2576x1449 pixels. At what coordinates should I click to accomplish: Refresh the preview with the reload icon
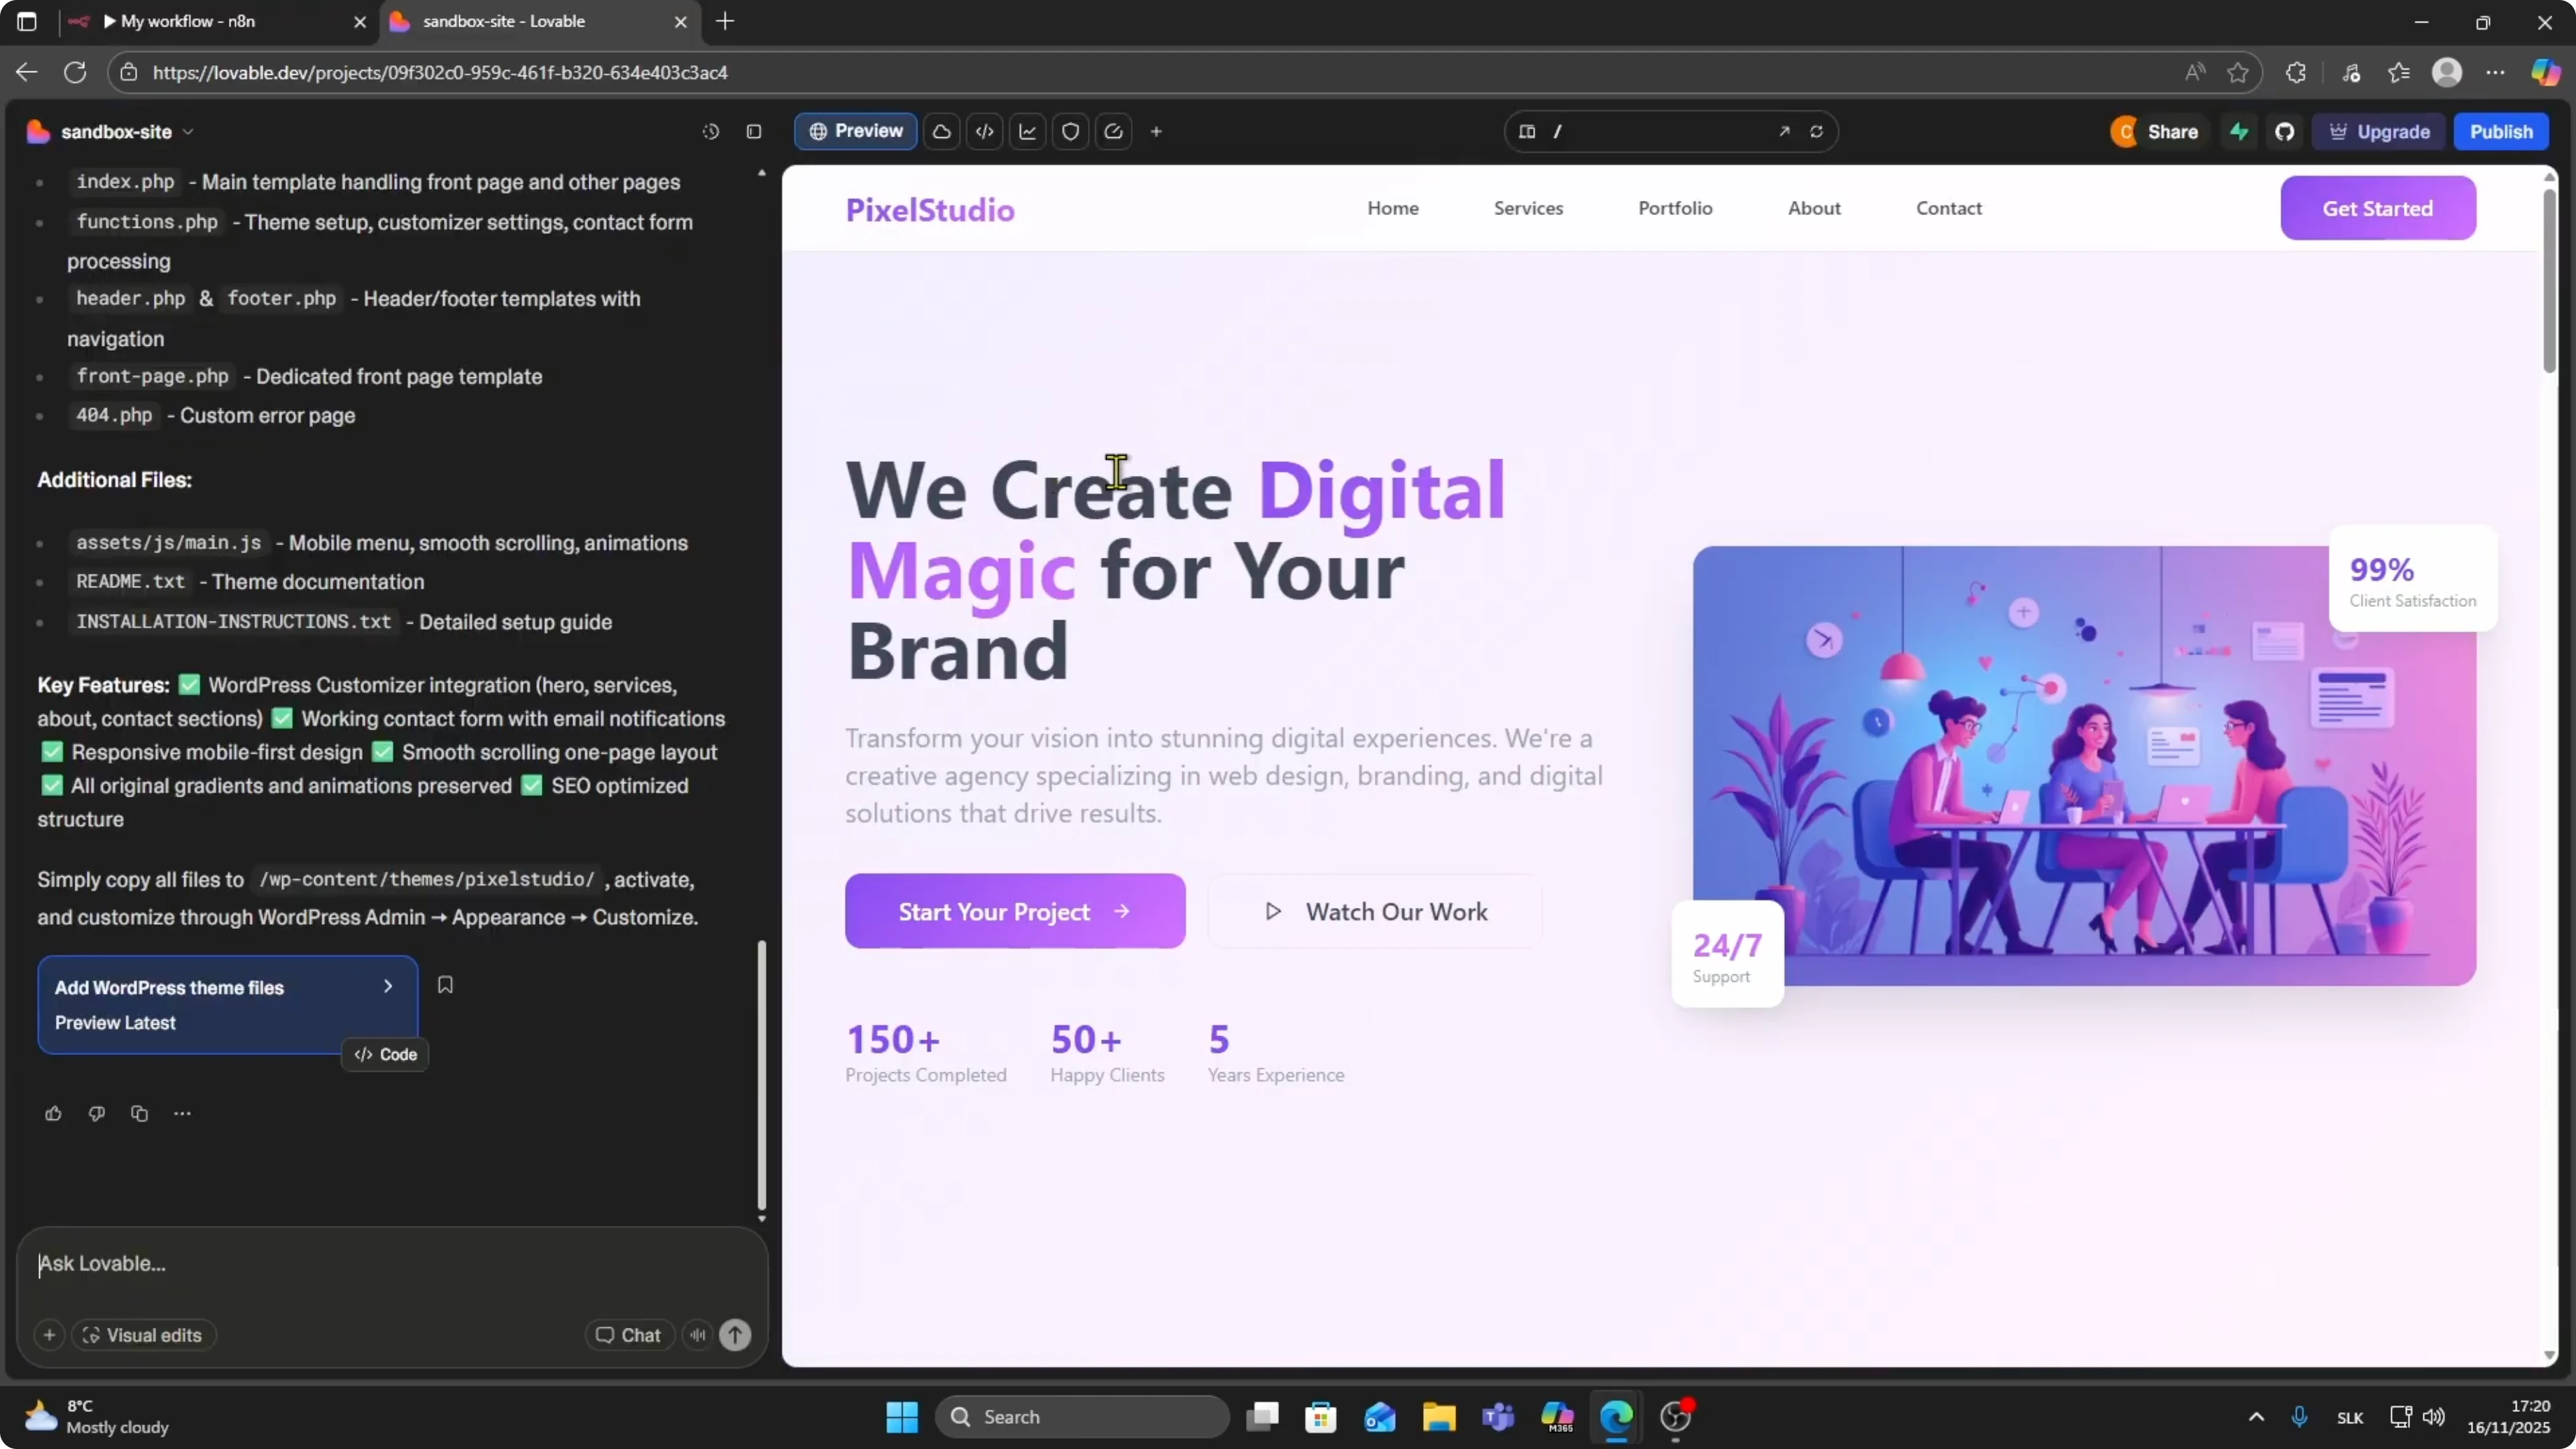(1816, 132)
